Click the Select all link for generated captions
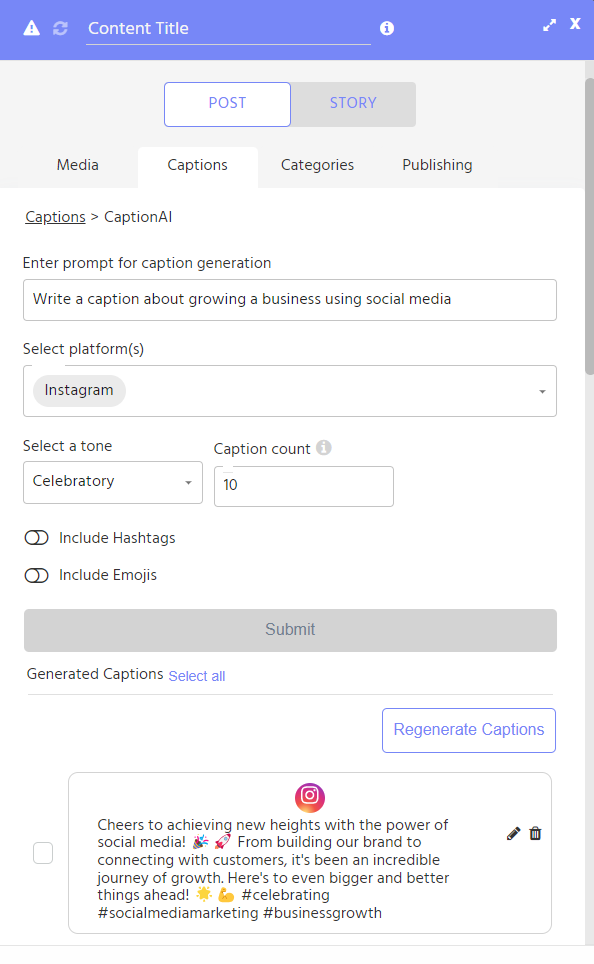 [196, 676]
